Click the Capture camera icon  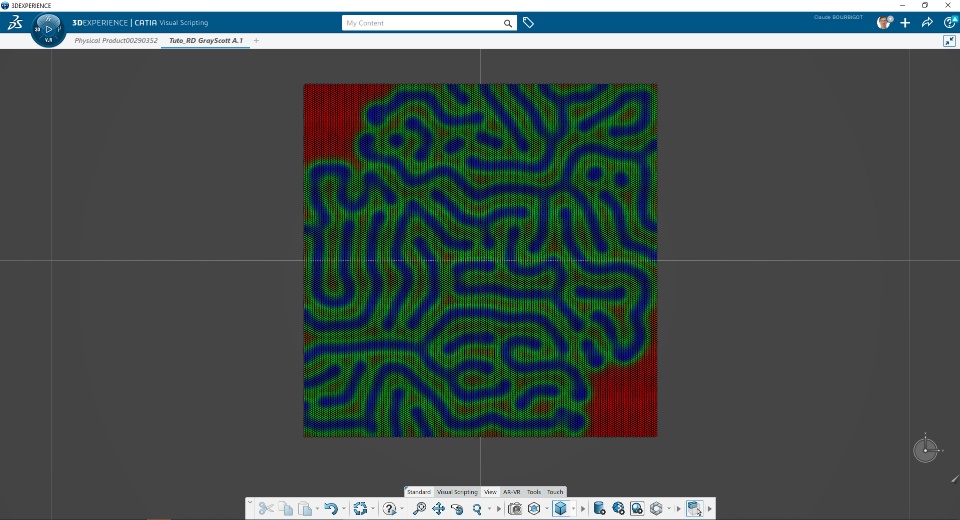(x=515, y=508)
